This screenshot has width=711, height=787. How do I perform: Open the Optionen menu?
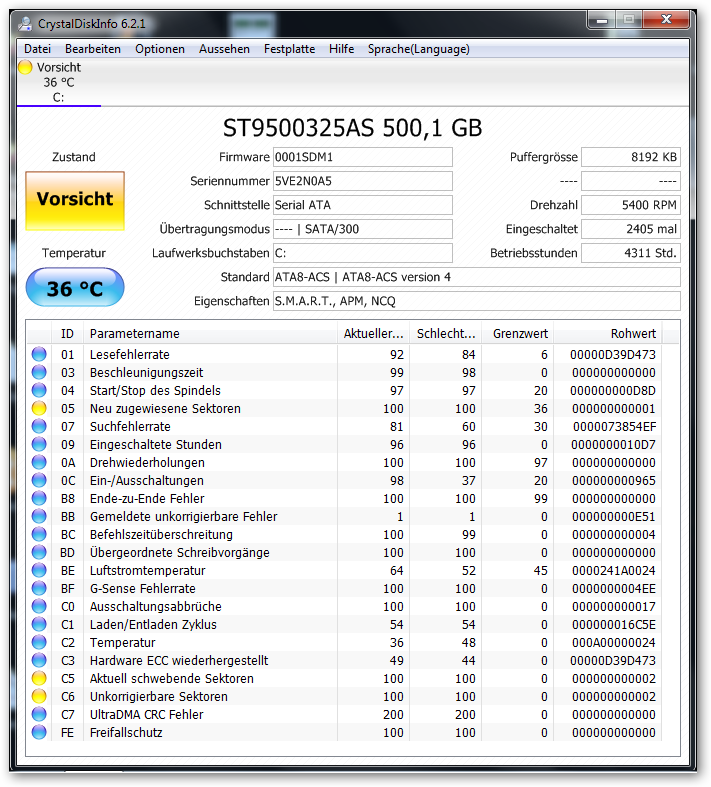pos(160,49)
